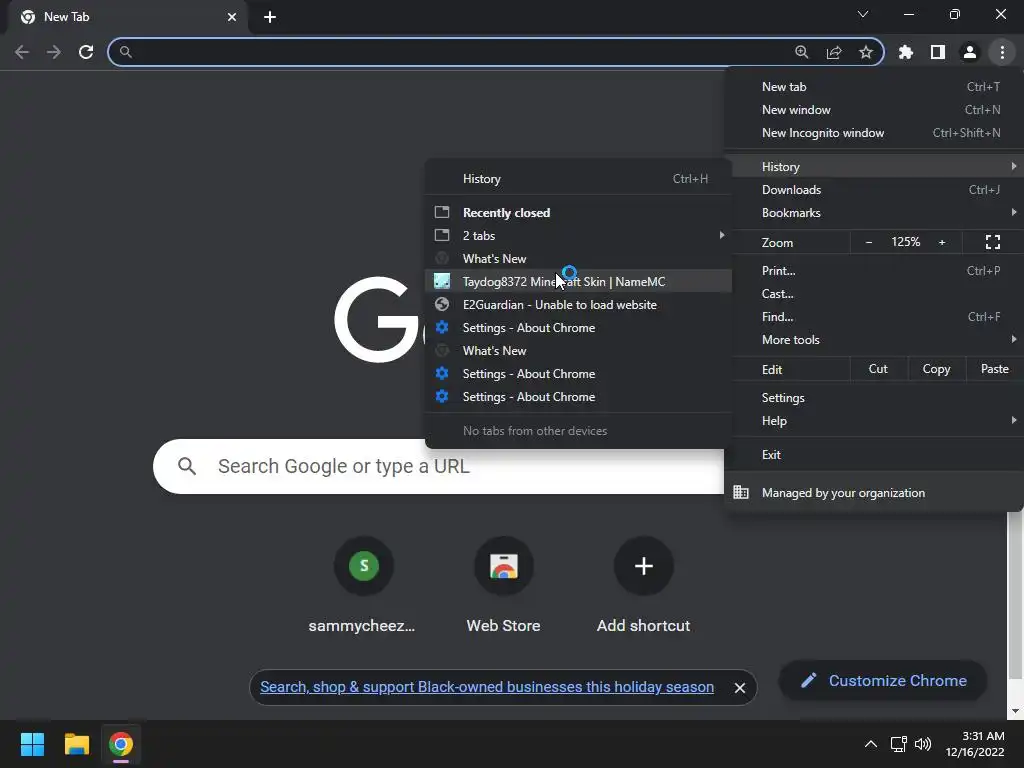Click the three-dot Chrome menu button

tap(1002, 52)
